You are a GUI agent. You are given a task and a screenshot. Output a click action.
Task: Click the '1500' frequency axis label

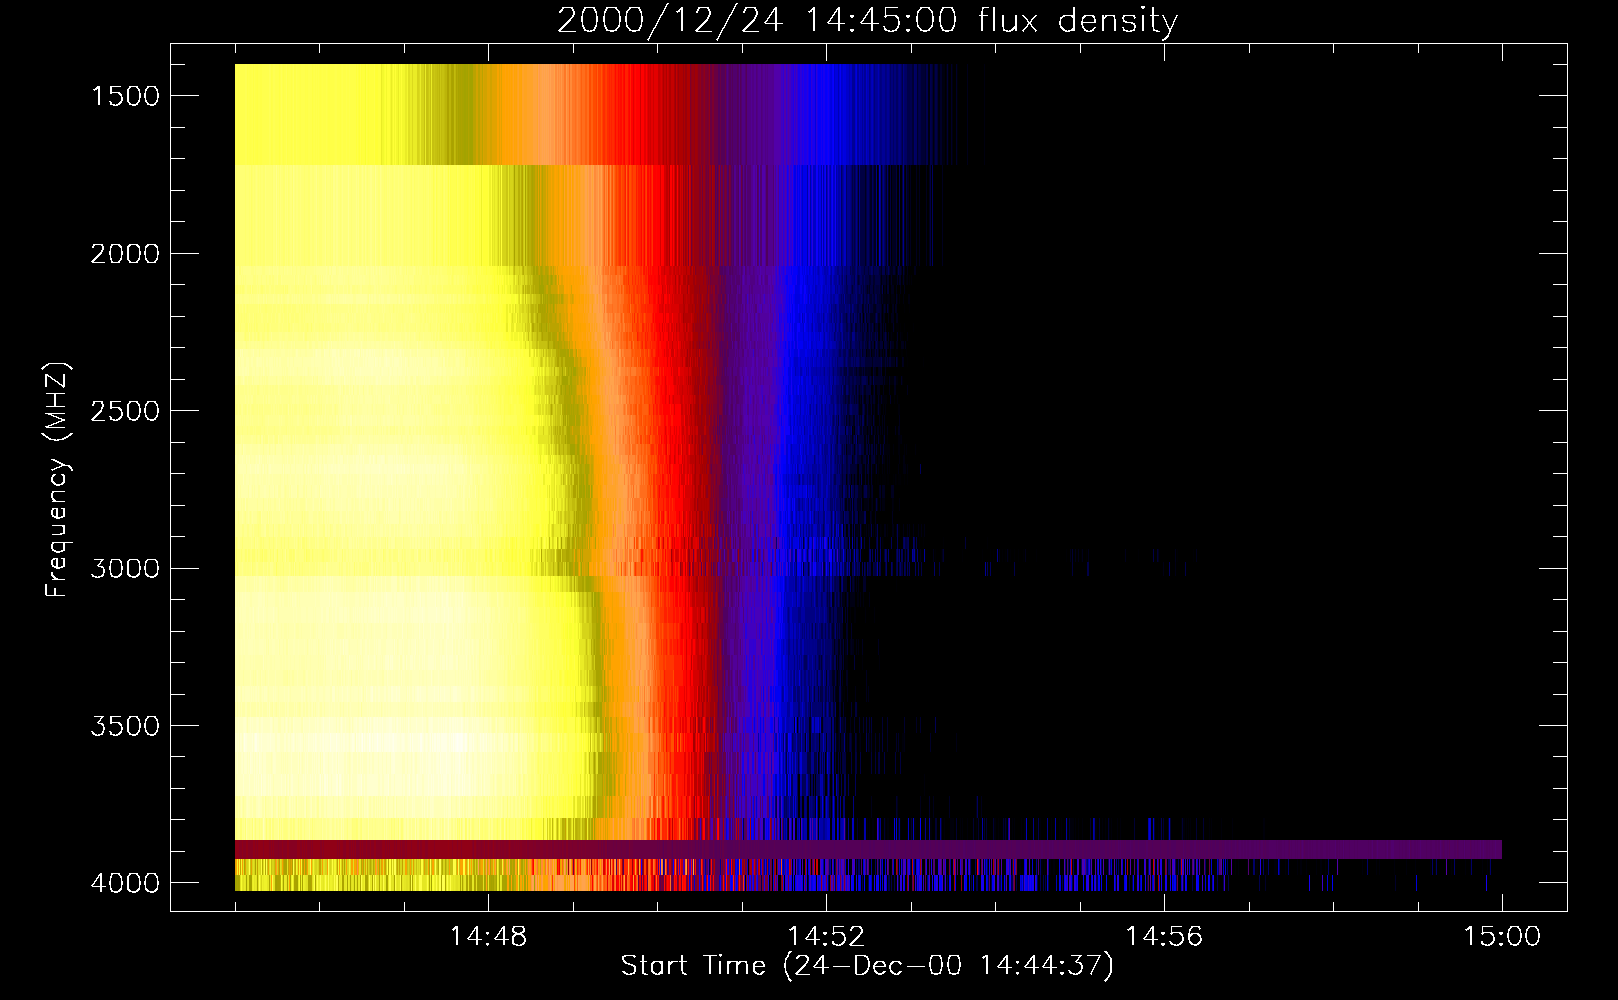tap(125, 96)
